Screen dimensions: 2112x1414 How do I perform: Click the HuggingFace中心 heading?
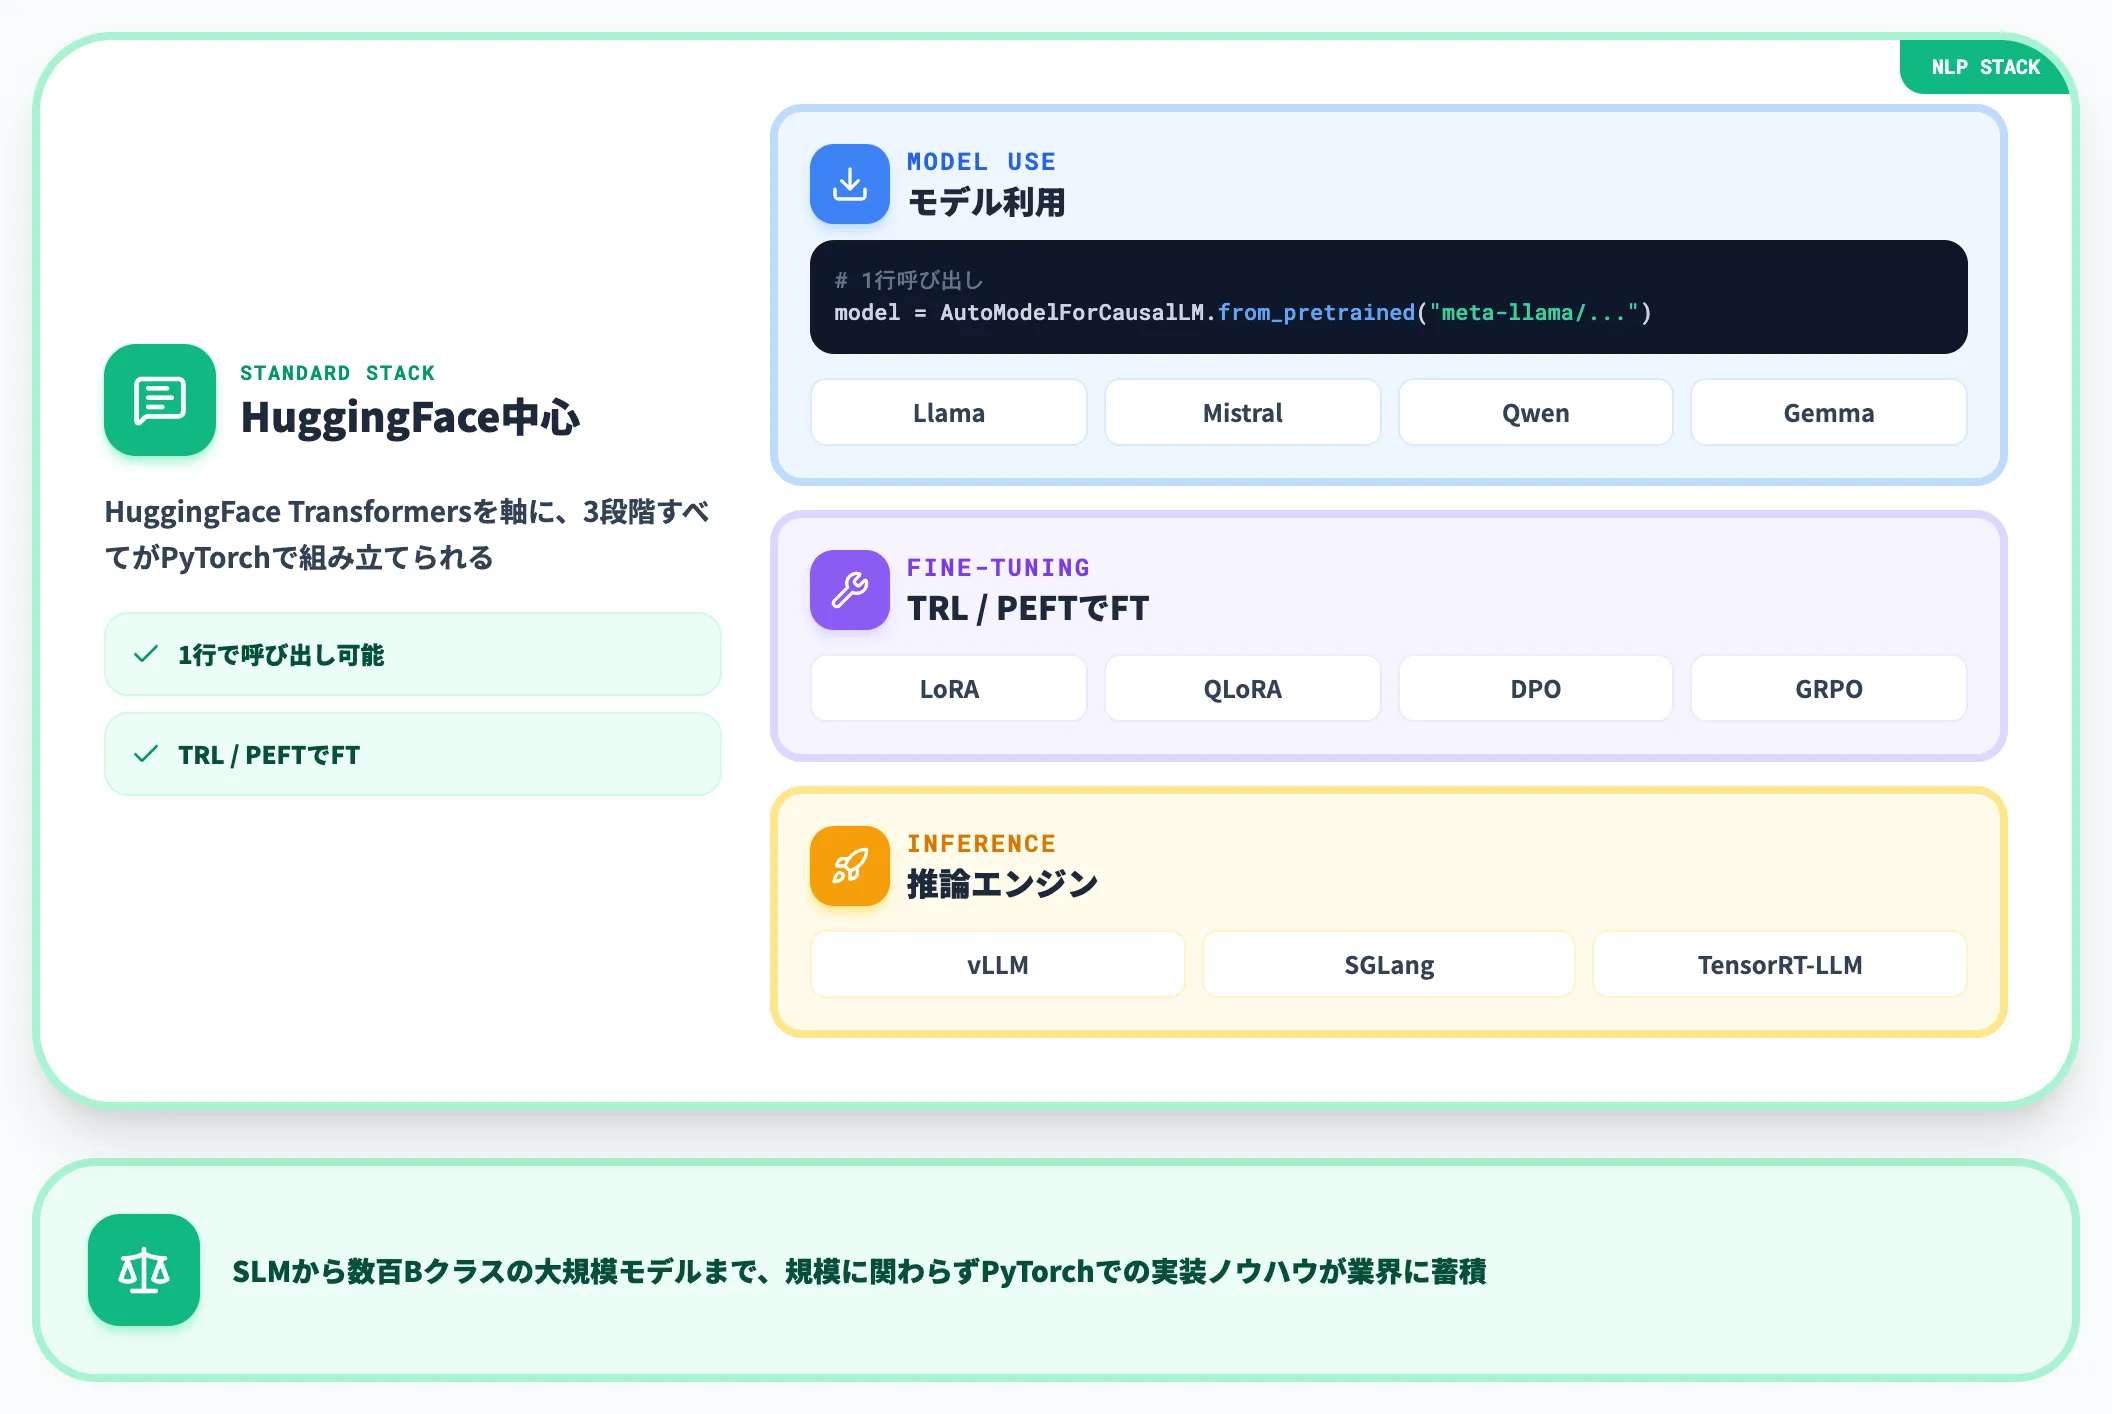point(410,417)
